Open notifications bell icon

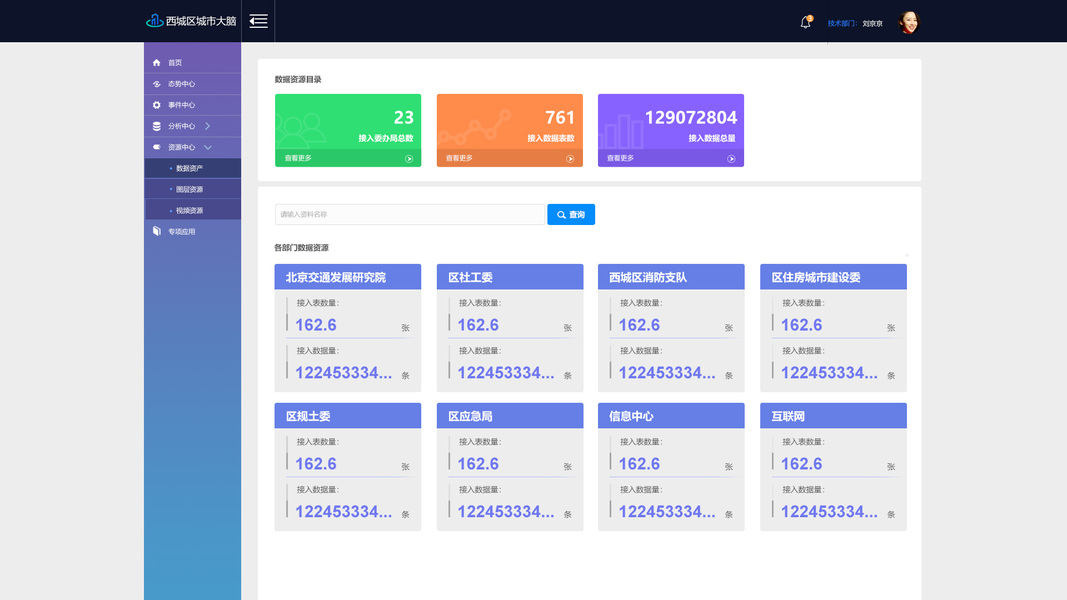tap(806, 22)
